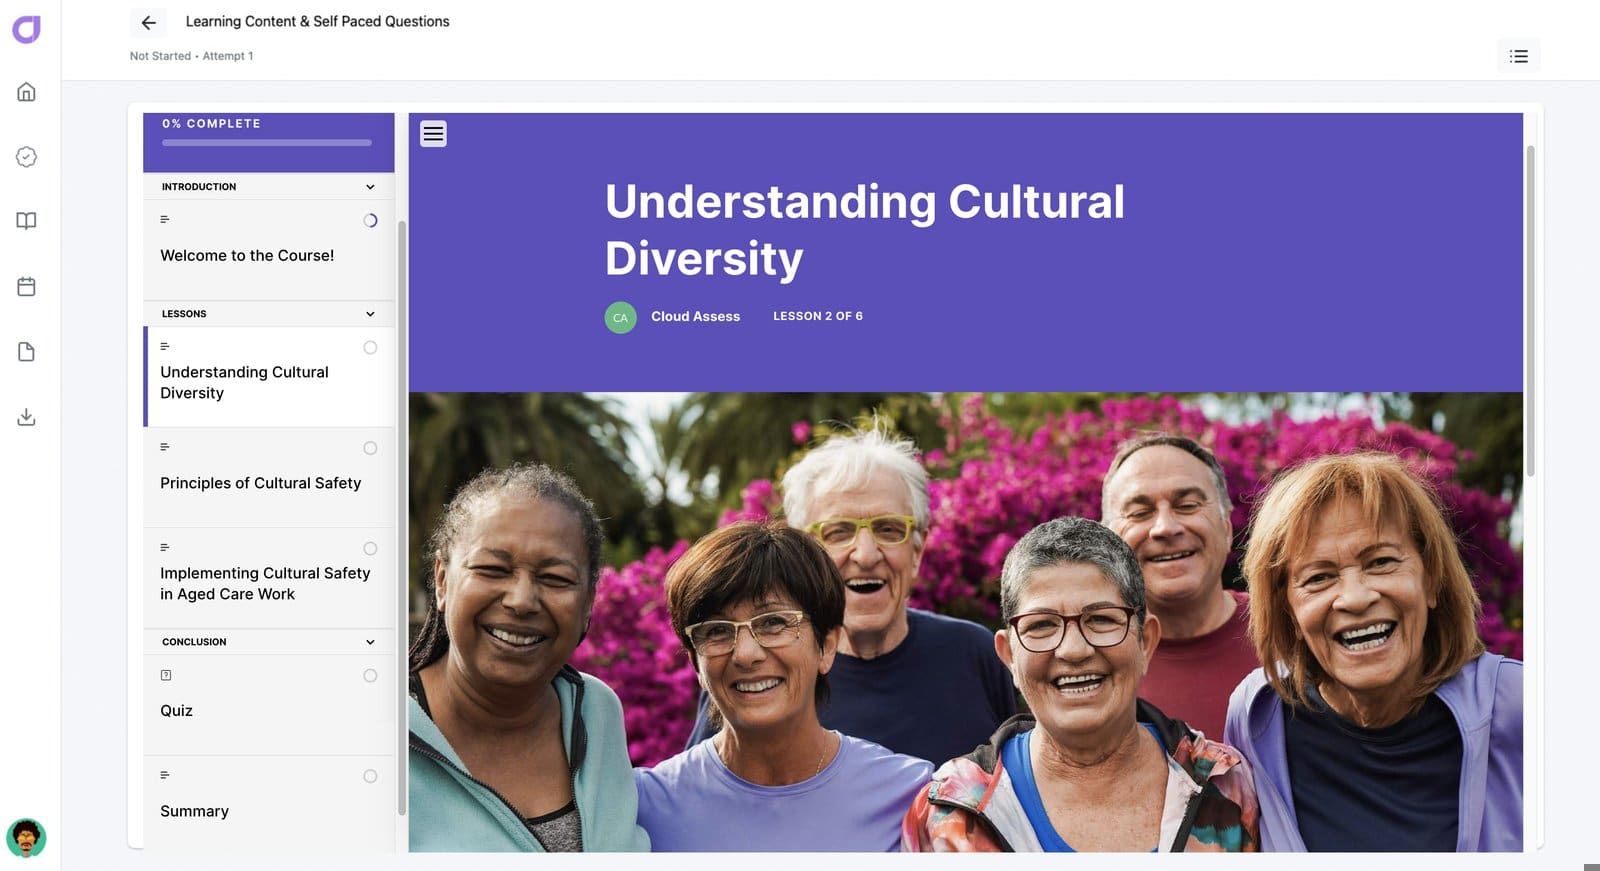Open the list view icon top right

[1518, 56]
